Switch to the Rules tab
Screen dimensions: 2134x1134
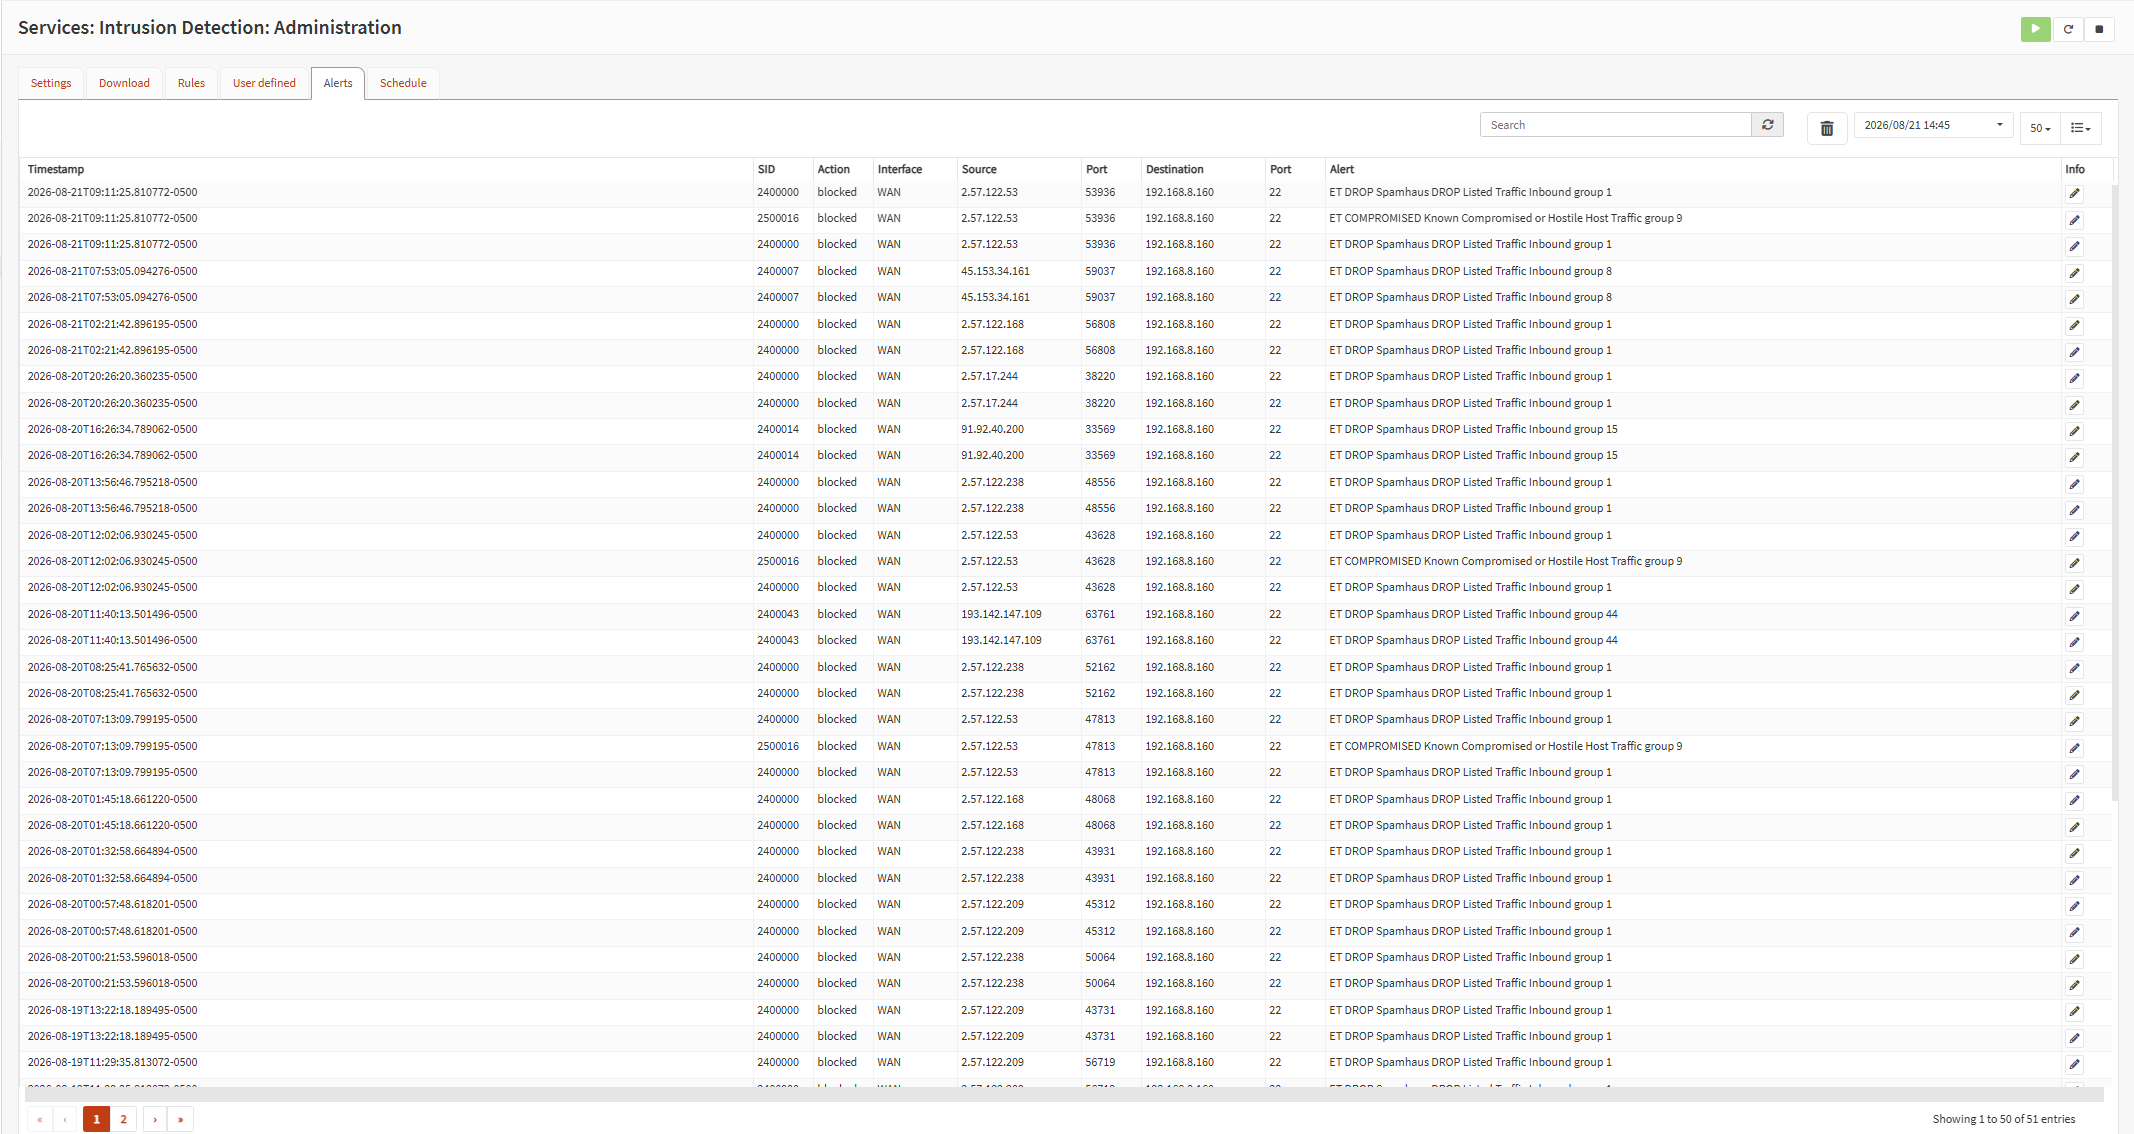click(x=191, y=83)
